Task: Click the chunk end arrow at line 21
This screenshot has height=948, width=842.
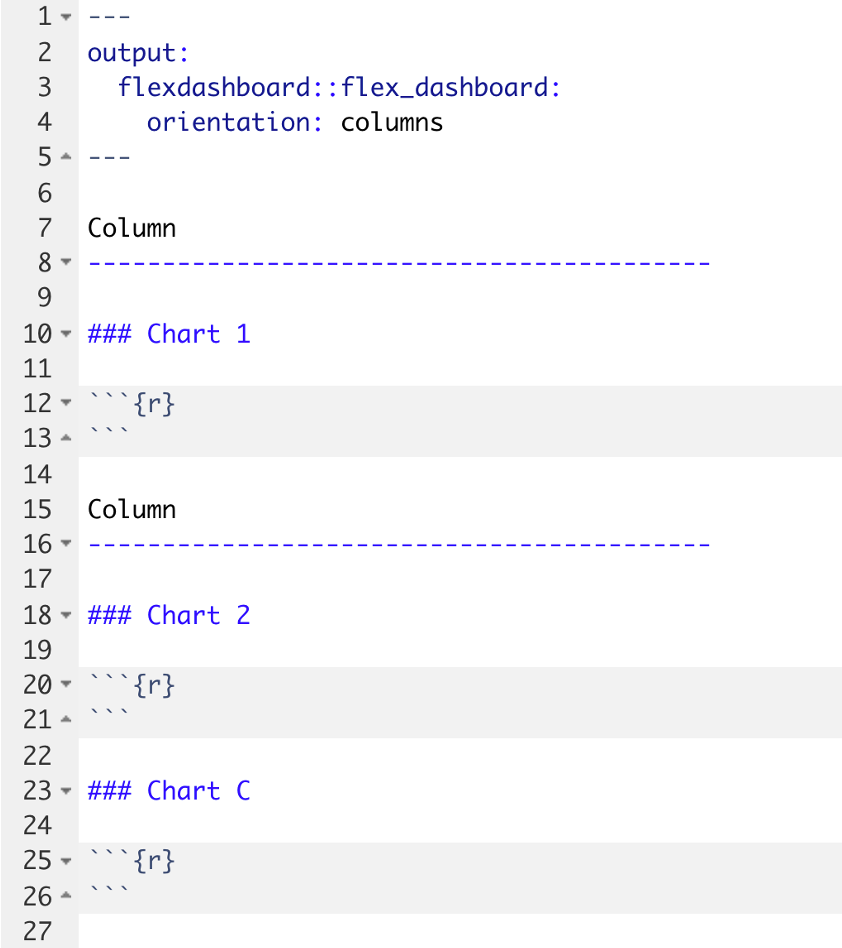Action: point(66,719)
